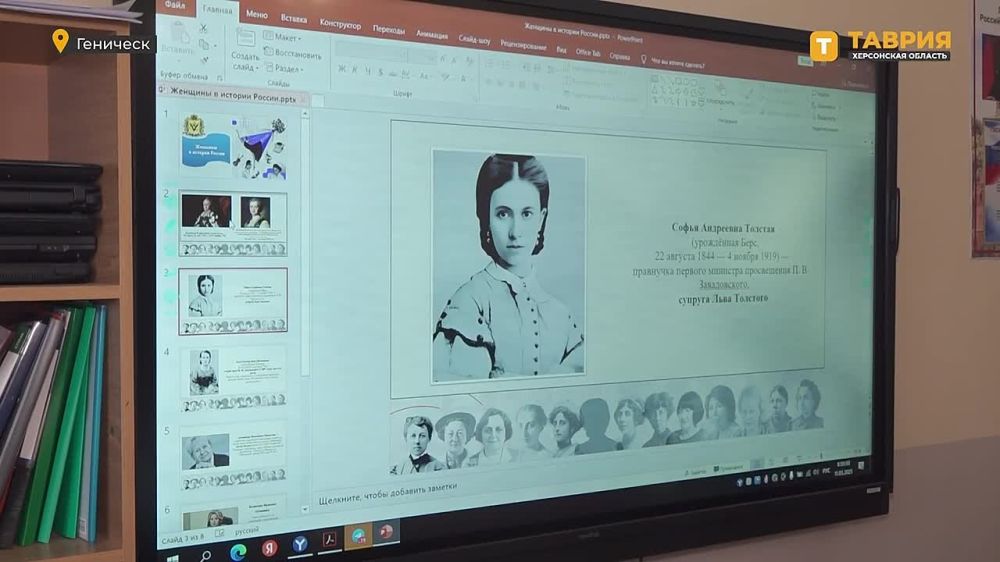Expand the Макет layout dropdown

(285, 37)
